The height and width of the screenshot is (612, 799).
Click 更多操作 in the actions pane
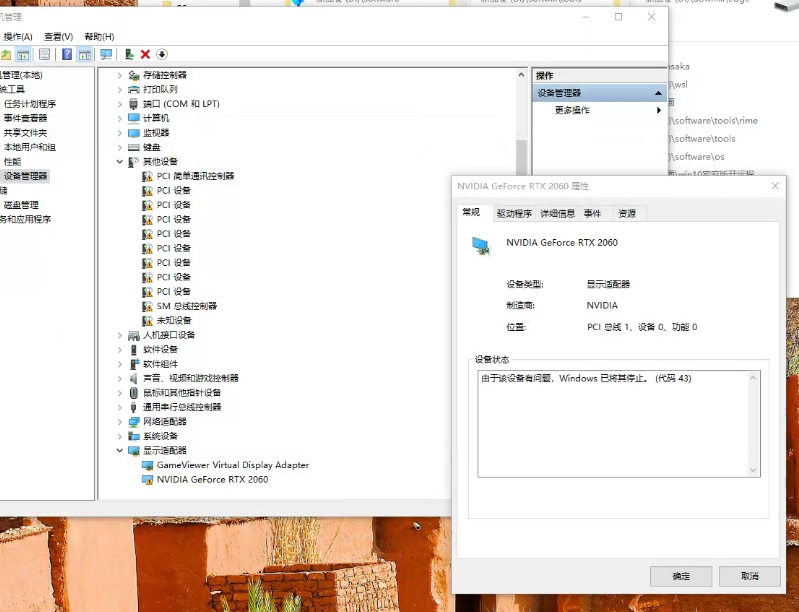[x=572, y=110]
